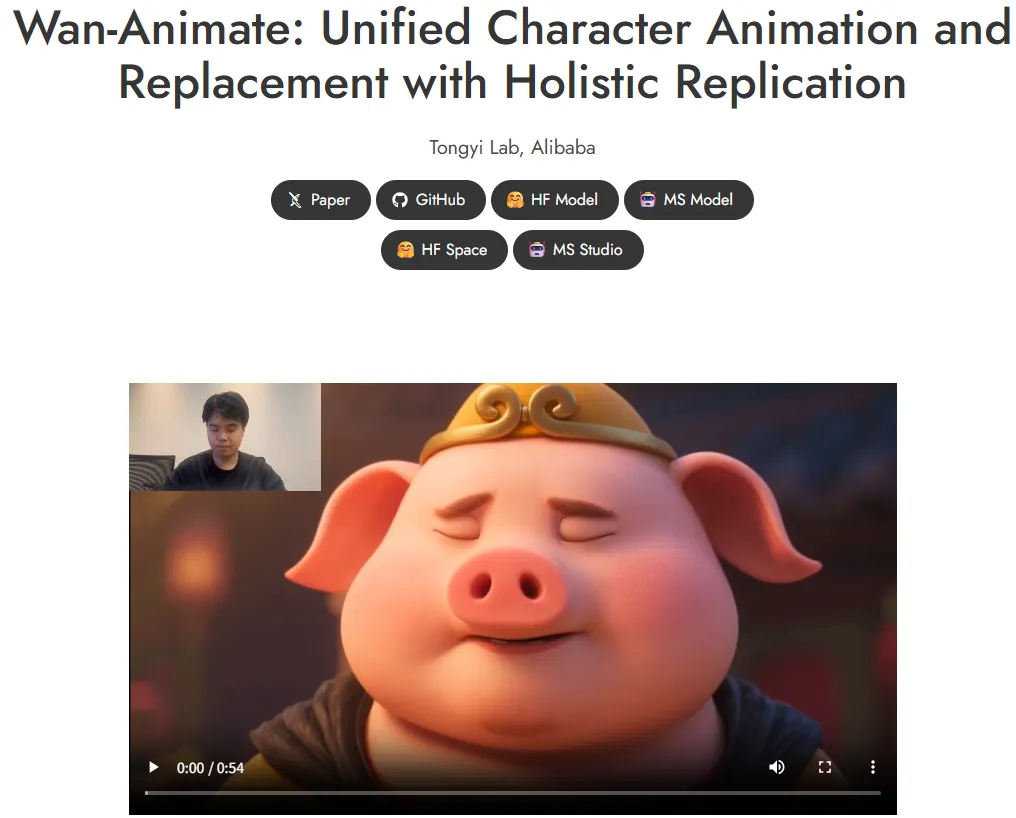Open the GitHub repository button
Screen dimensions: 1016x818
click(431, 200)
